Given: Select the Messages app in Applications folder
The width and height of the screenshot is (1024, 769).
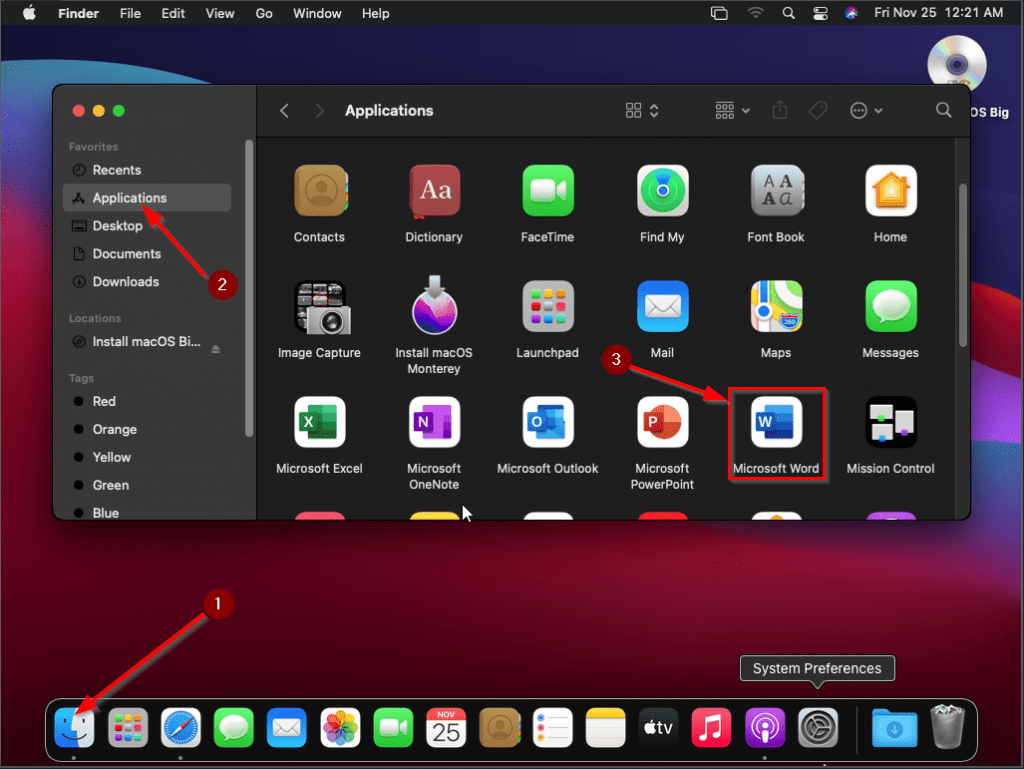Looking at the screenshot, I should tap(891, 306).
